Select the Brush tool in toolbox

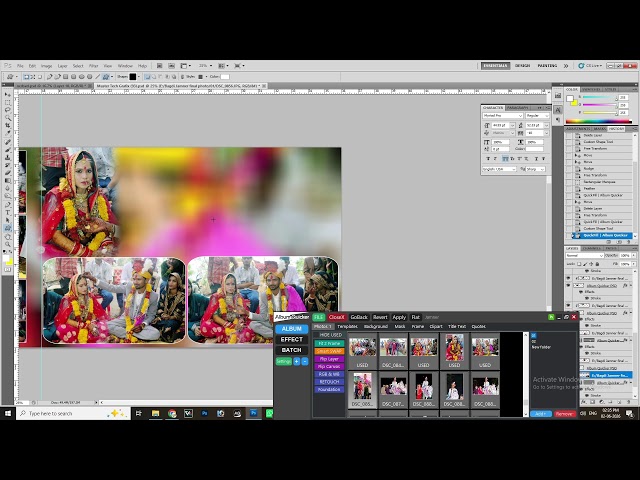coord(8,150)
